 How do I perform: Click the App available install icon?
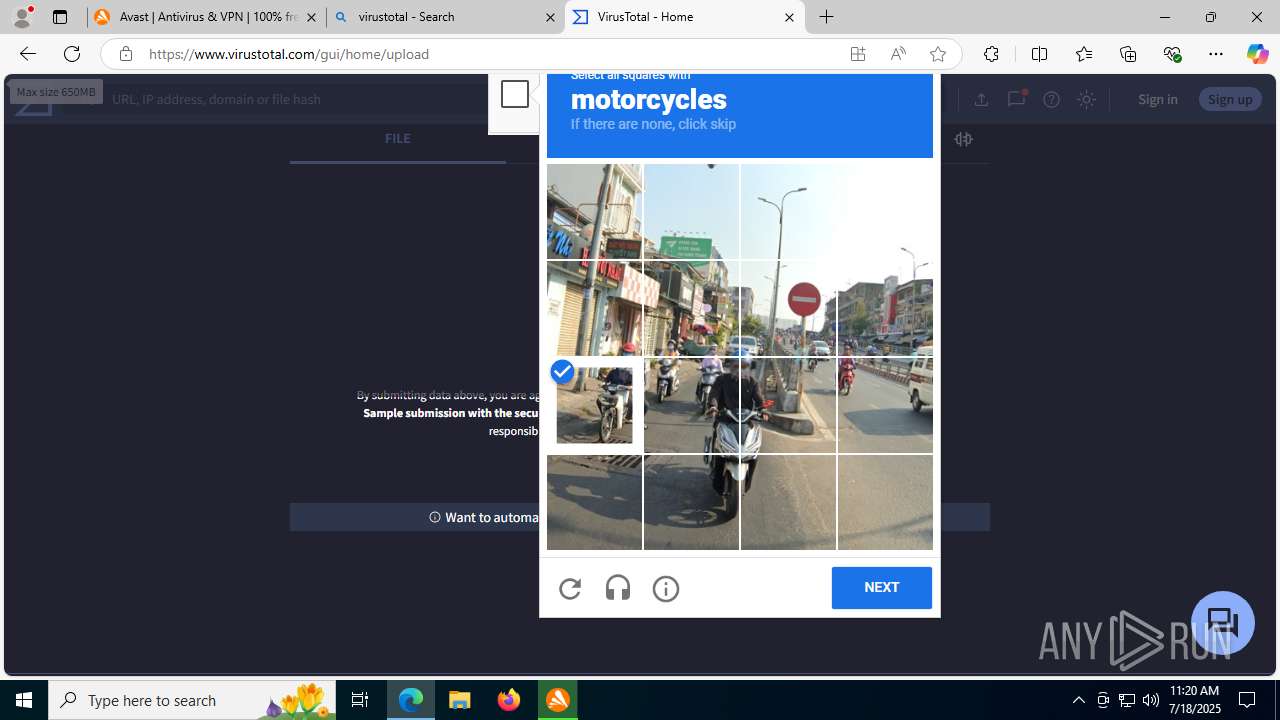coord(858,54)
